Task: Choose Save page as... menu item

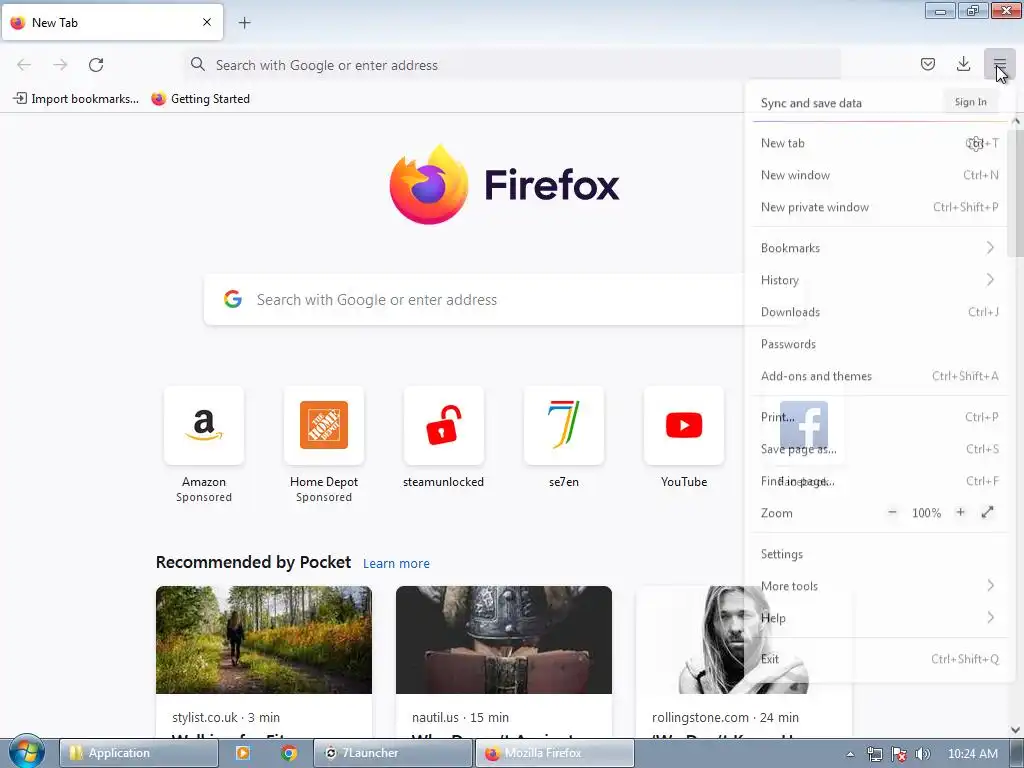Action: tap(879, 449)
